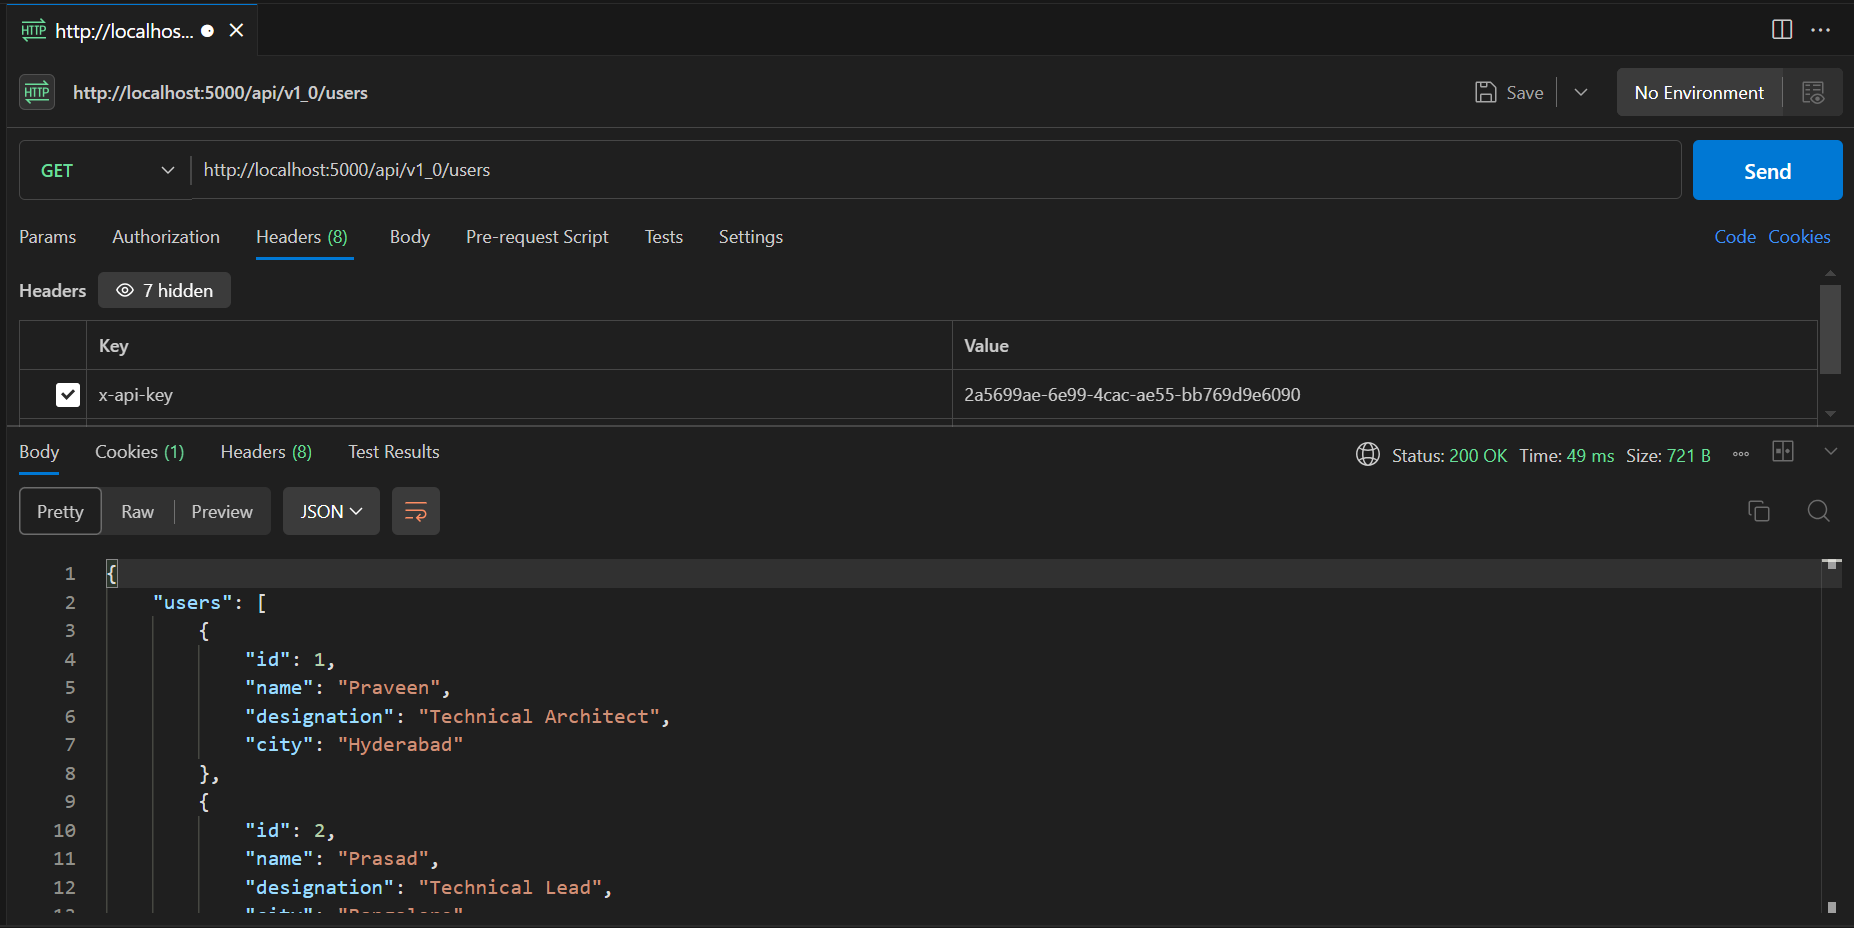Open the GET method dropdown

(x=106, y=171)
